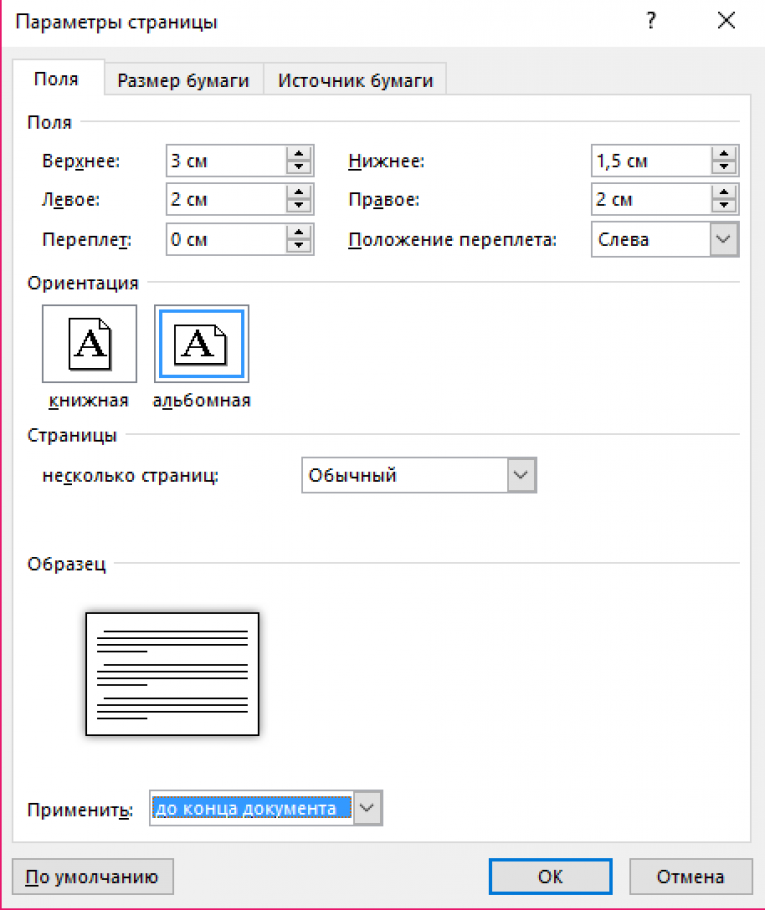Decrease the Правое margin with down arrow
Viewport: 765px width, 910px height.
click(x=724, y=205)
